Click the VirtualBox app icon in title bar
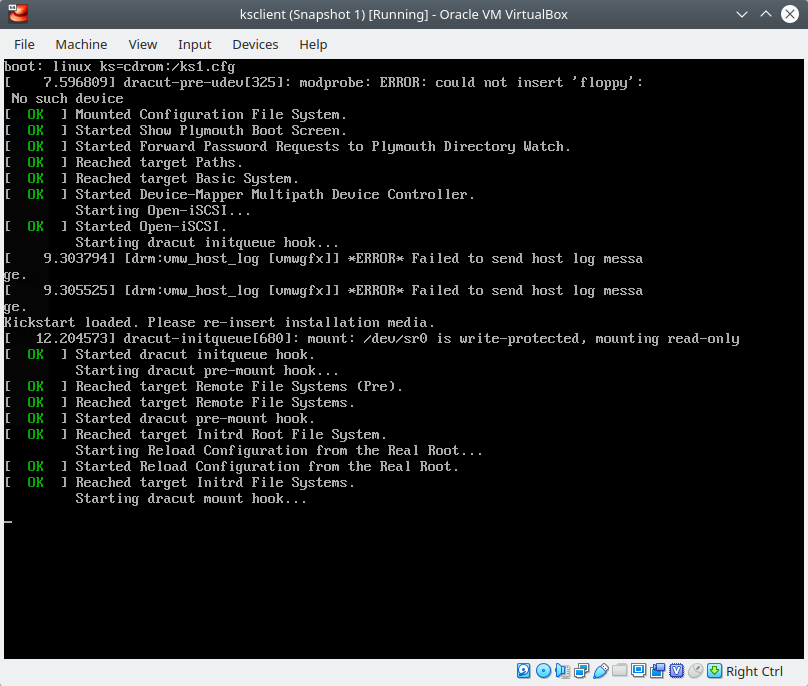The width and height of the screenshot is (808, 686). [x=18, y=14]
